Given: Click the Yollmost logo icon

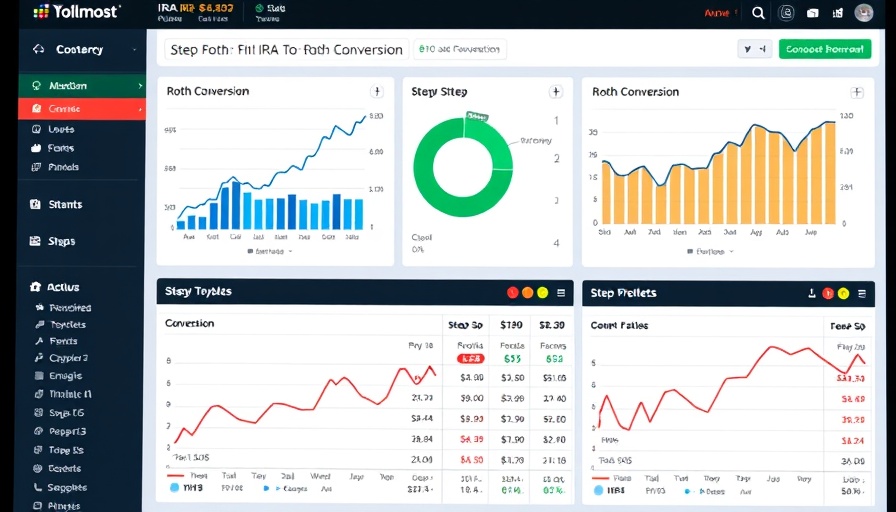Looking at the screenshot, I should point(39,12).
